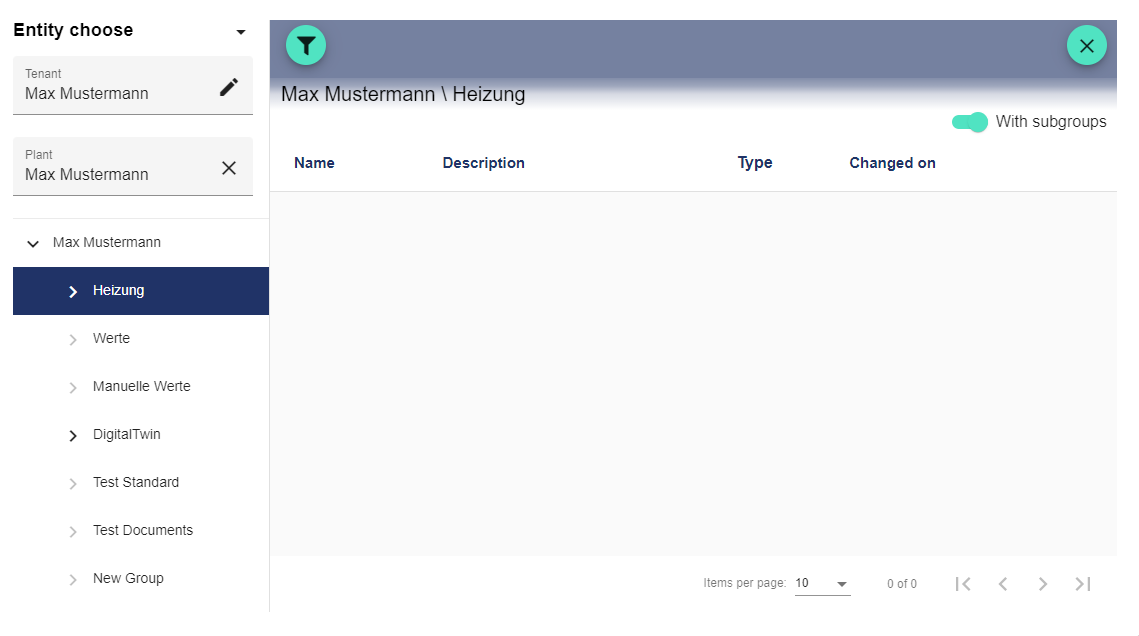Click the Tenant input field

tap(115, 93)
